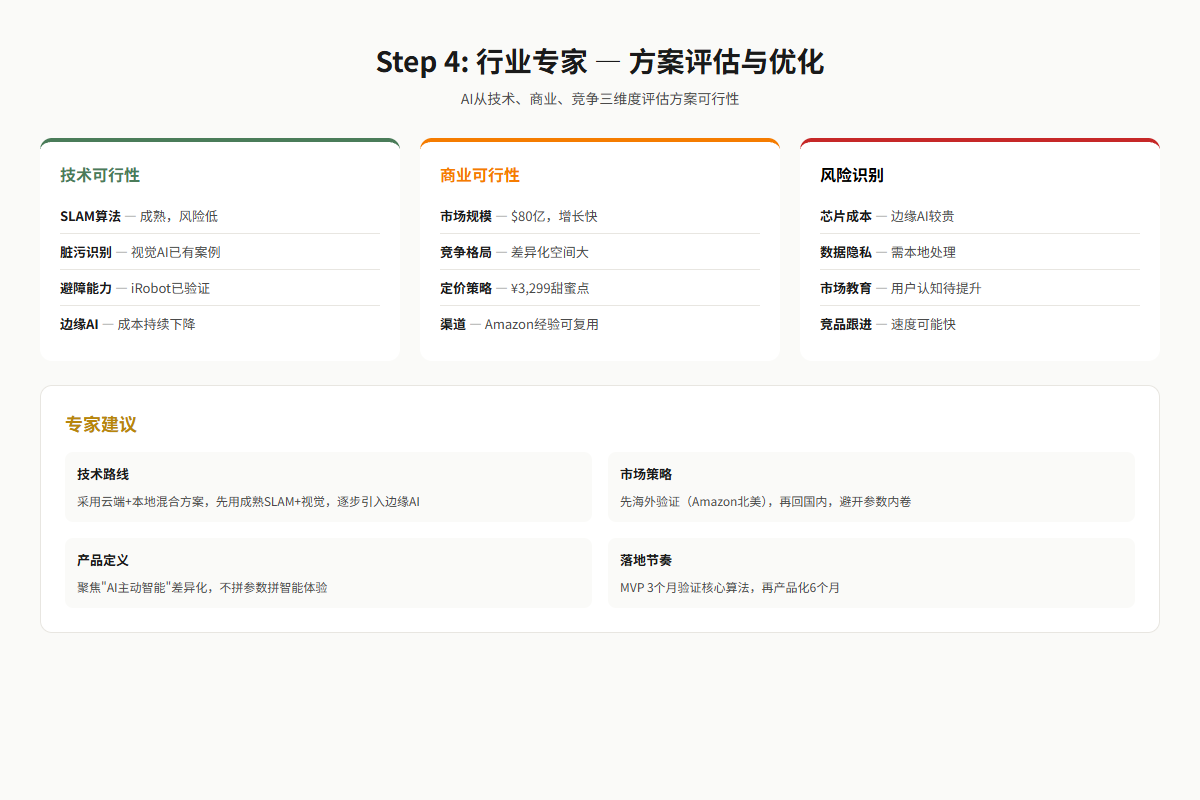Click the 技术可行性 card heading
Screen dimensions: 1200x800
(100, 175)
